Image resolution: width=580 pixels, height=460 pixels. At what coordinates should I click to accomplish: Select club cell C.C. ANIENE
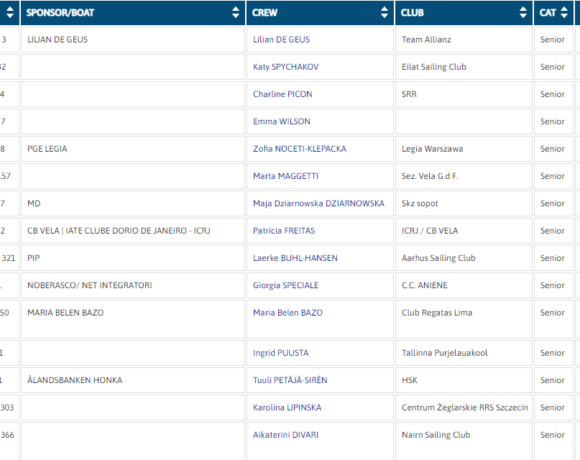(464, 285)
